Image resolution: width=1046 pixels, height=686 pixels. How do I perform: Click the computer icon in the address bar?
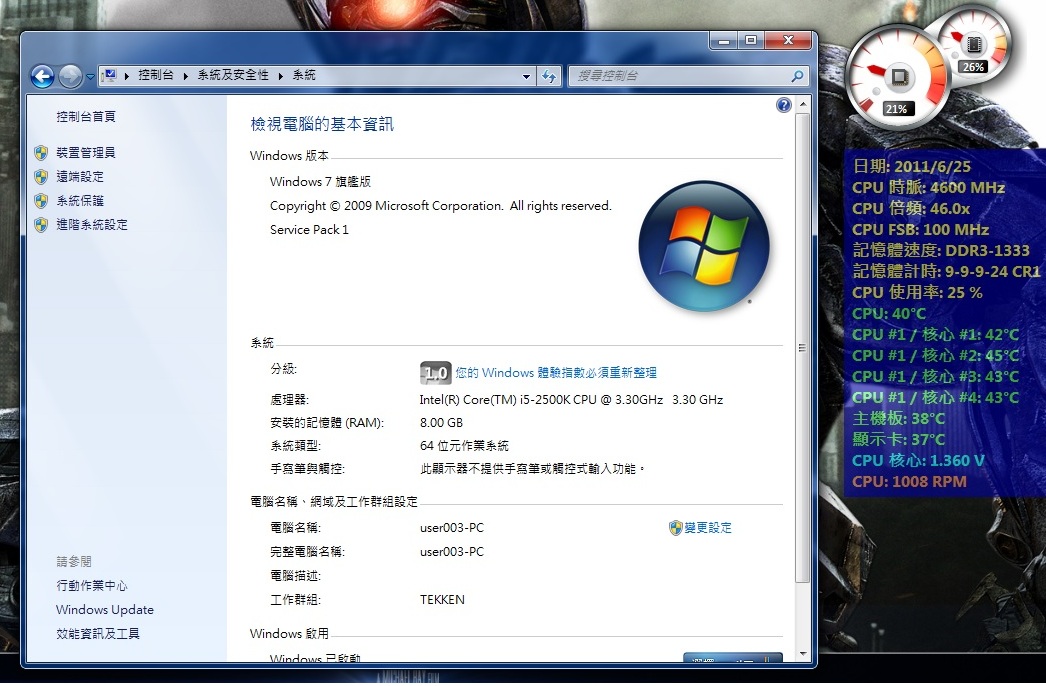click(x=111, y=76)
